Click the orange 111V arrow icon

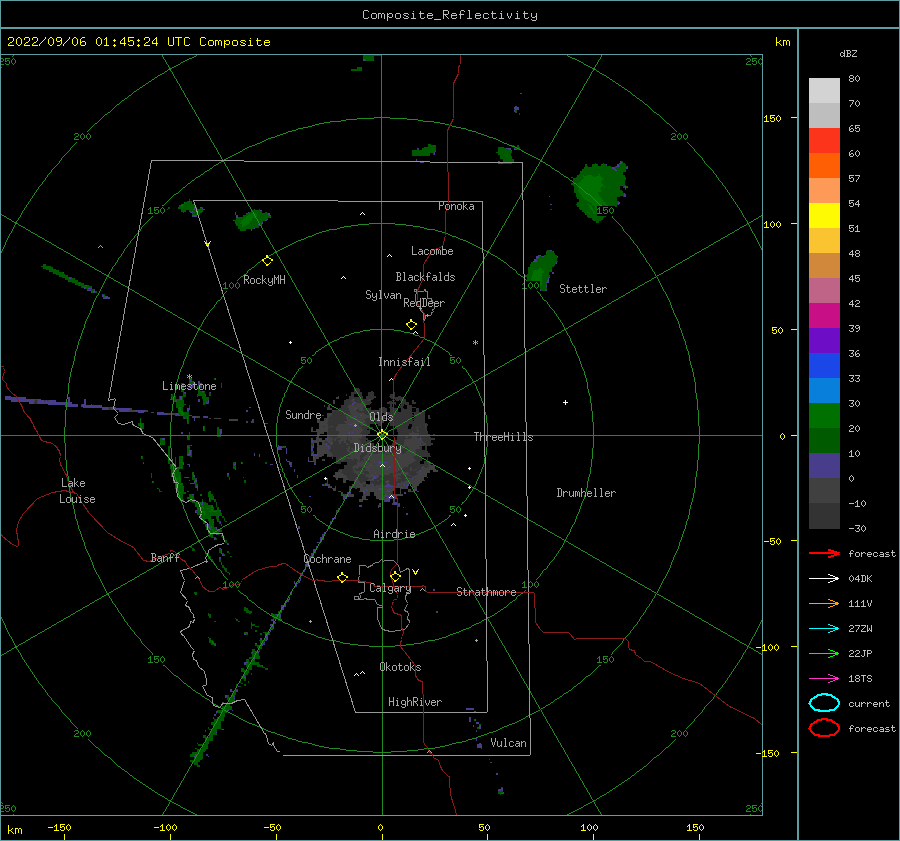click(824, 603)
